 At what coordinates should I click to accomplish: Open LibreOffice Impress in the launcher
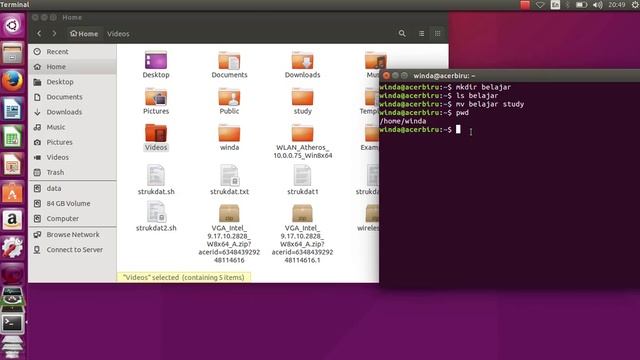click(12, 164)
